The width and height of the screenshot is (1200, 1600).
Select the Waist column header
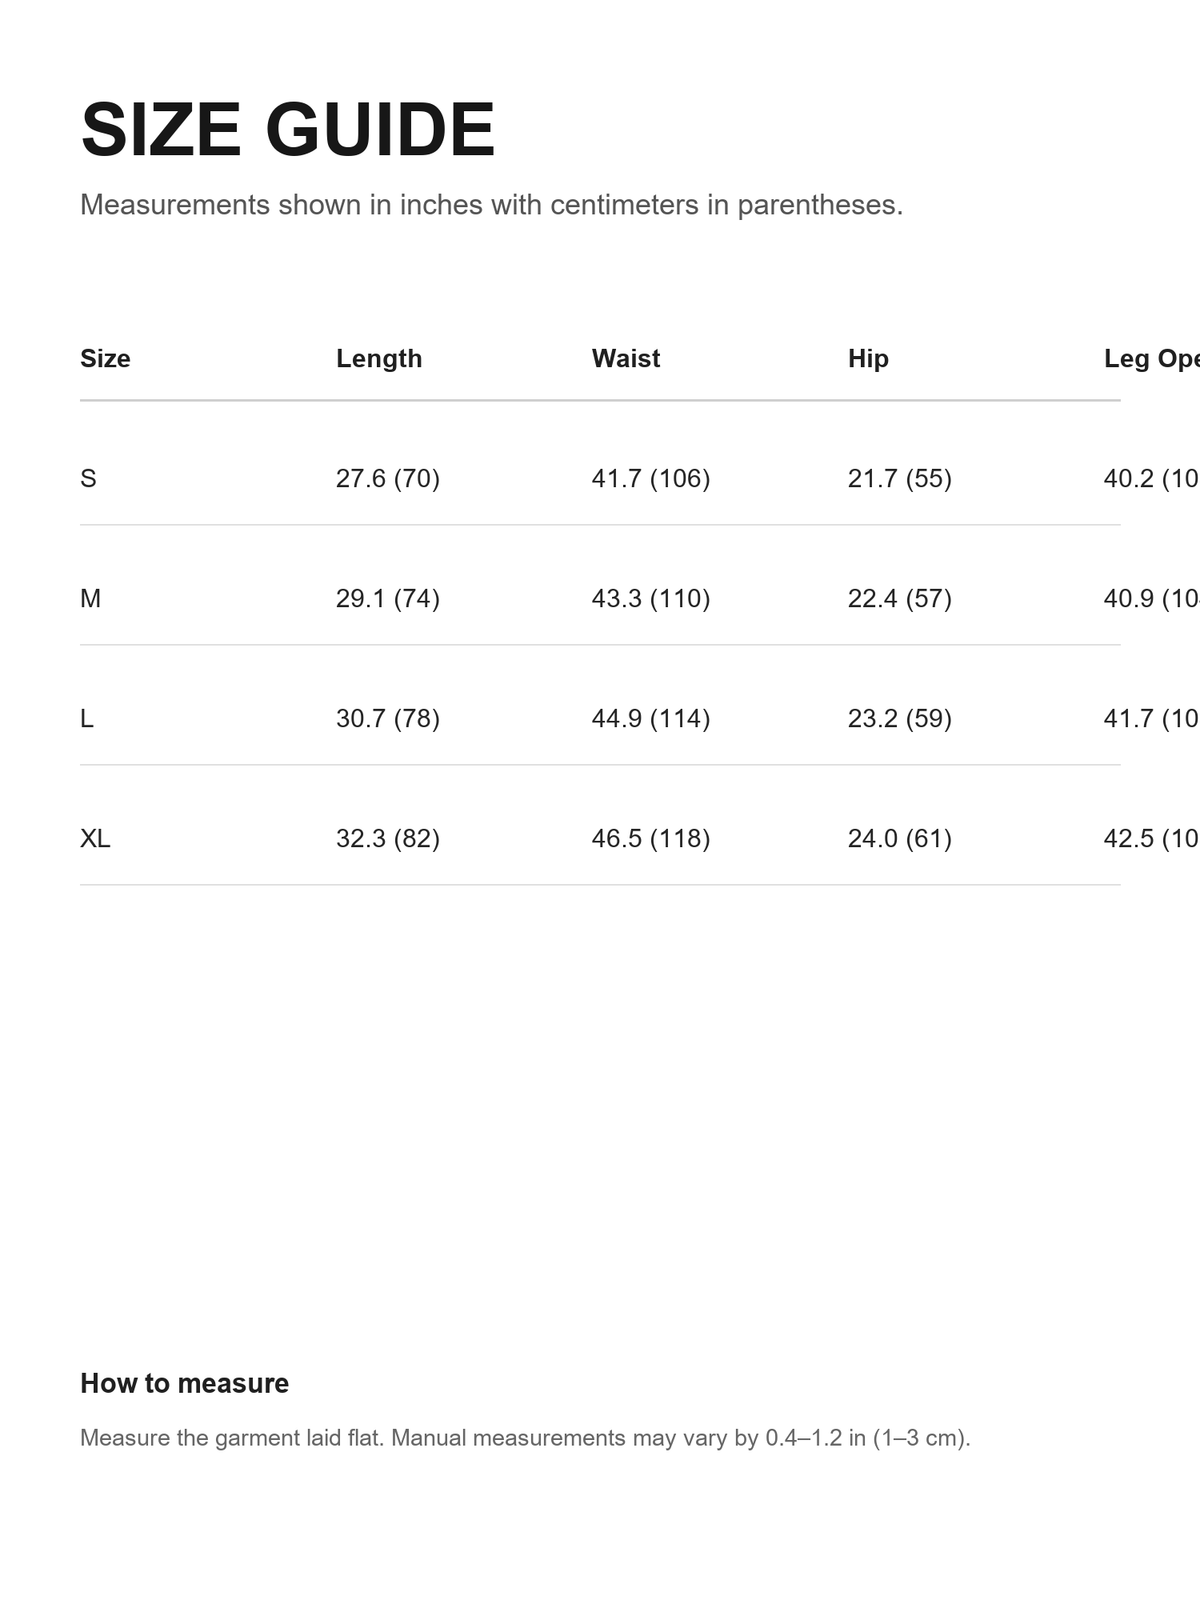(626, 358)
